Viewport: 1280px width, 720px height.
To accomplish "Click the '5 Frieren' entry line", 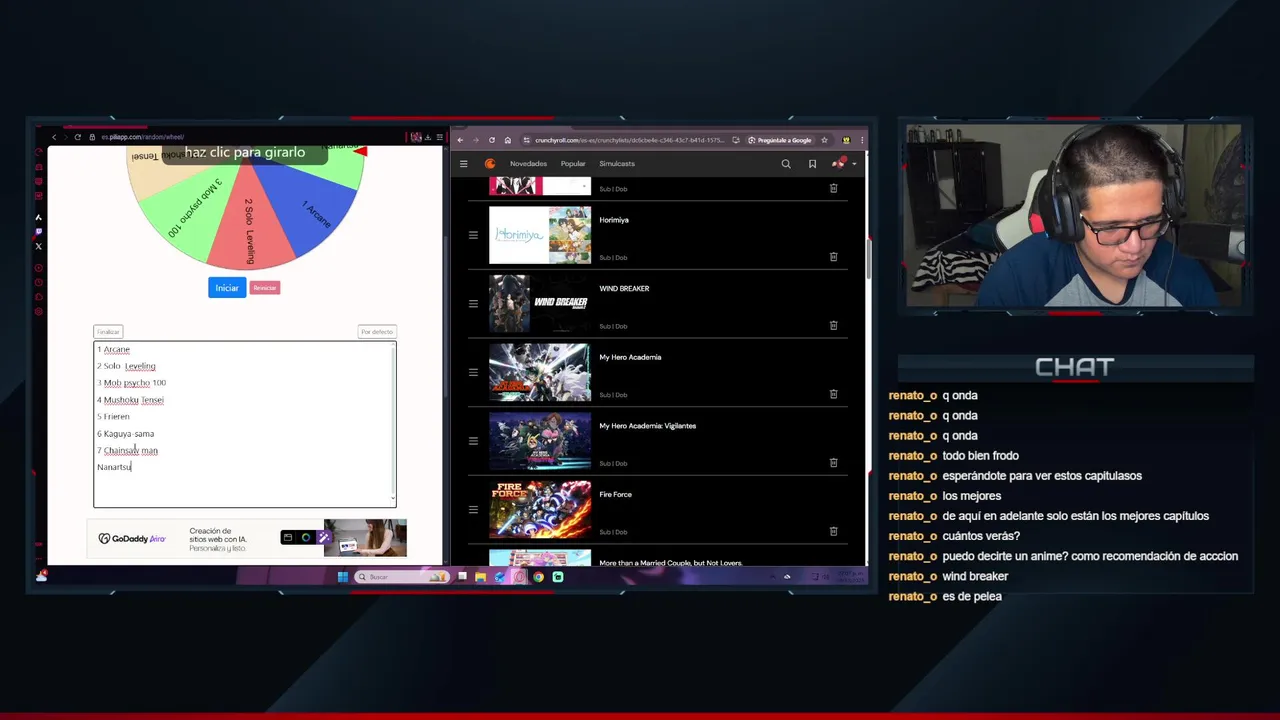I will pos(113,417).
